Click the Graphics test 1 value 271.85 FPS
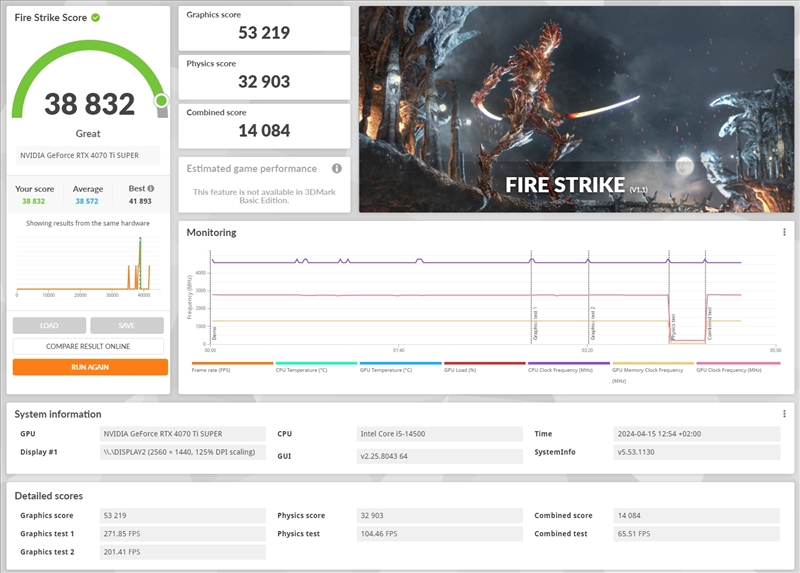This screenshot has height=573, width=800. (183, 534)
